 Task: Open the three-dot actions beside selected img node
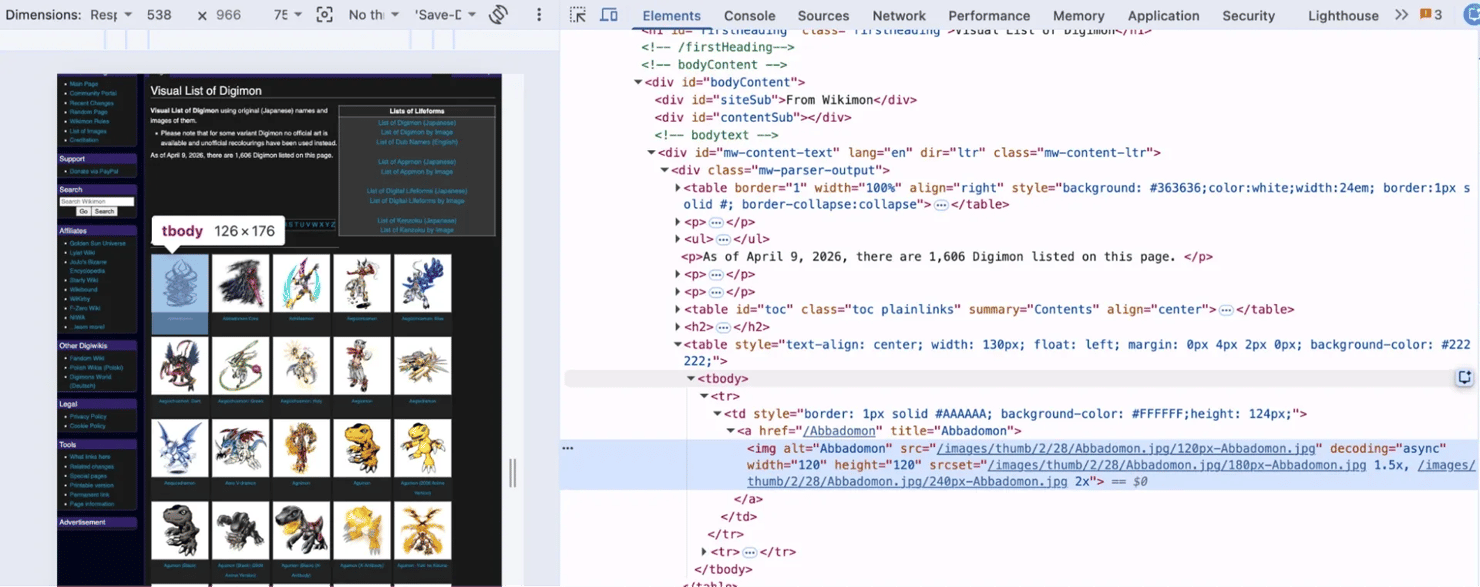(568, 448)
